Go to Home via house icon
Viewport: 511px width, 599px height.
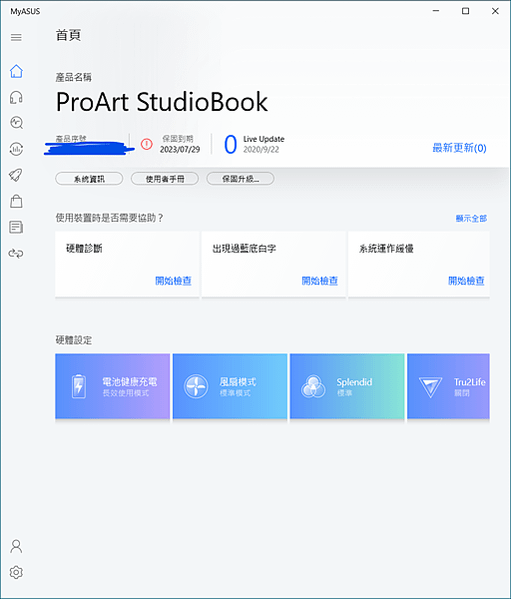(x=16, y=71)
